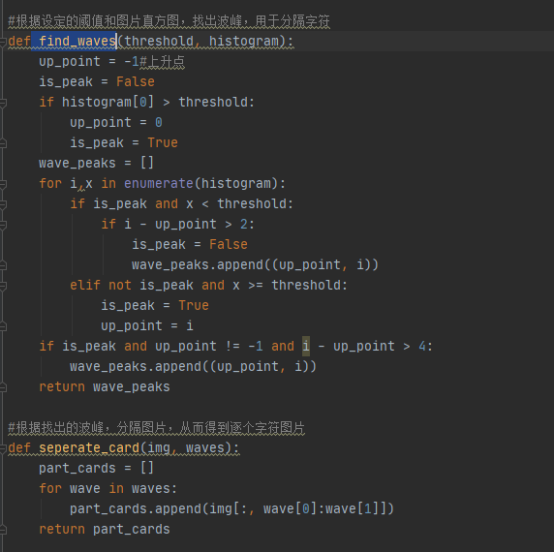Click the fold end marker beside 'up_point = i'
Screen dimensions: 554x552
[x=3, y=327]
